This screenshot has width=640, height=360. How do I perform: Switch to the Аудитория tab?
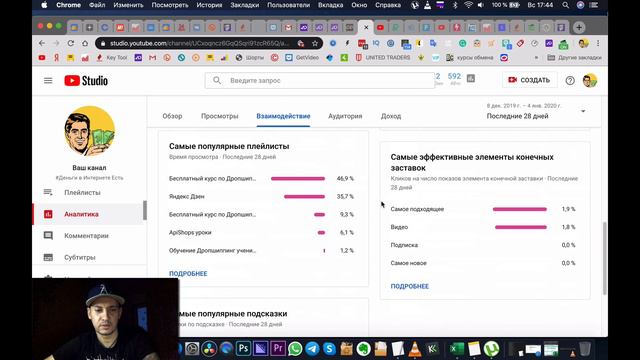[345, 116]
